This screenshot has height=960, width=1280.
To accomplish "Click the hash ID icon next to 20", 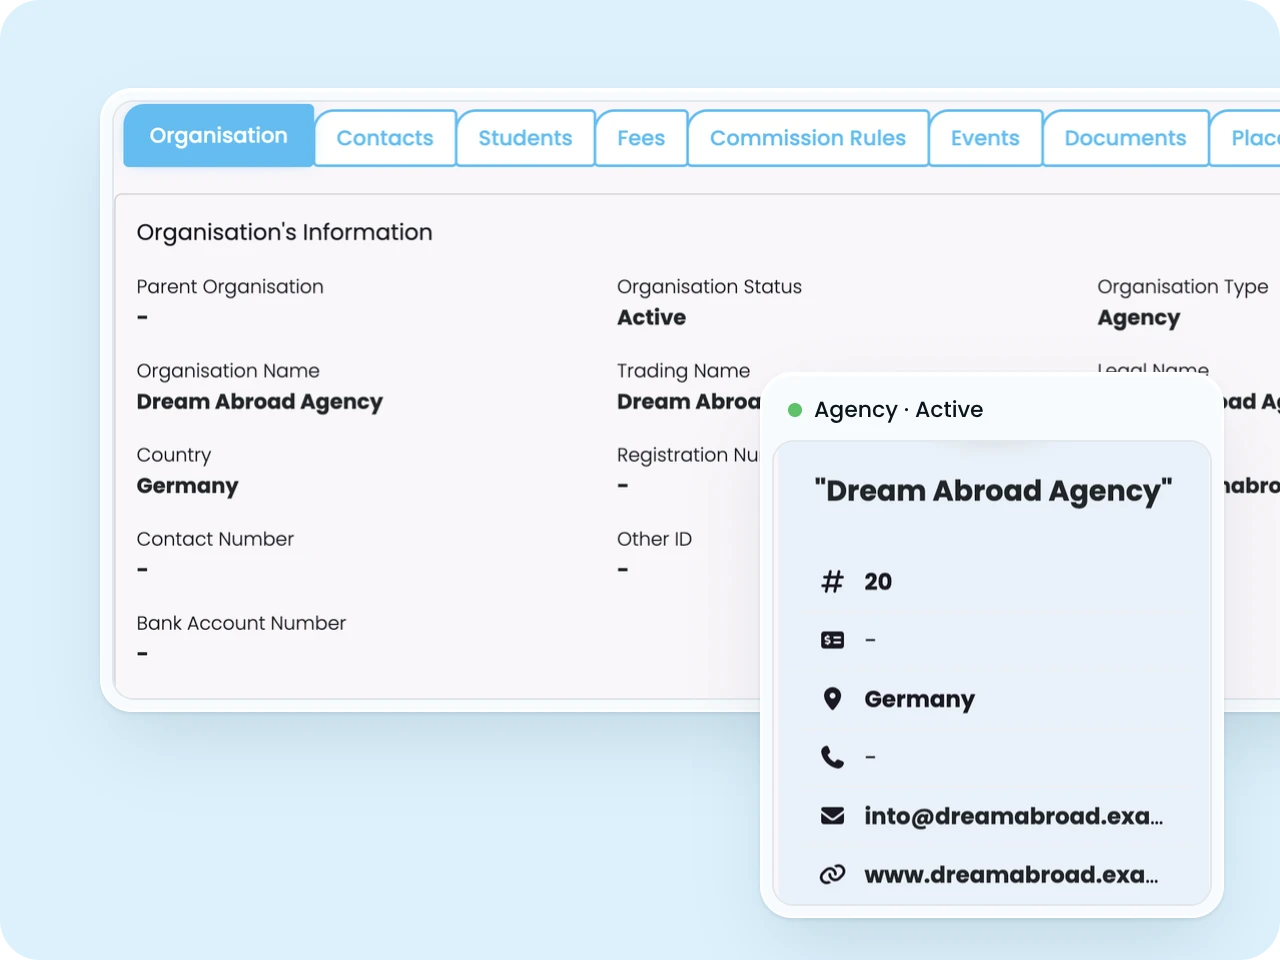I will tap(832, 582).
